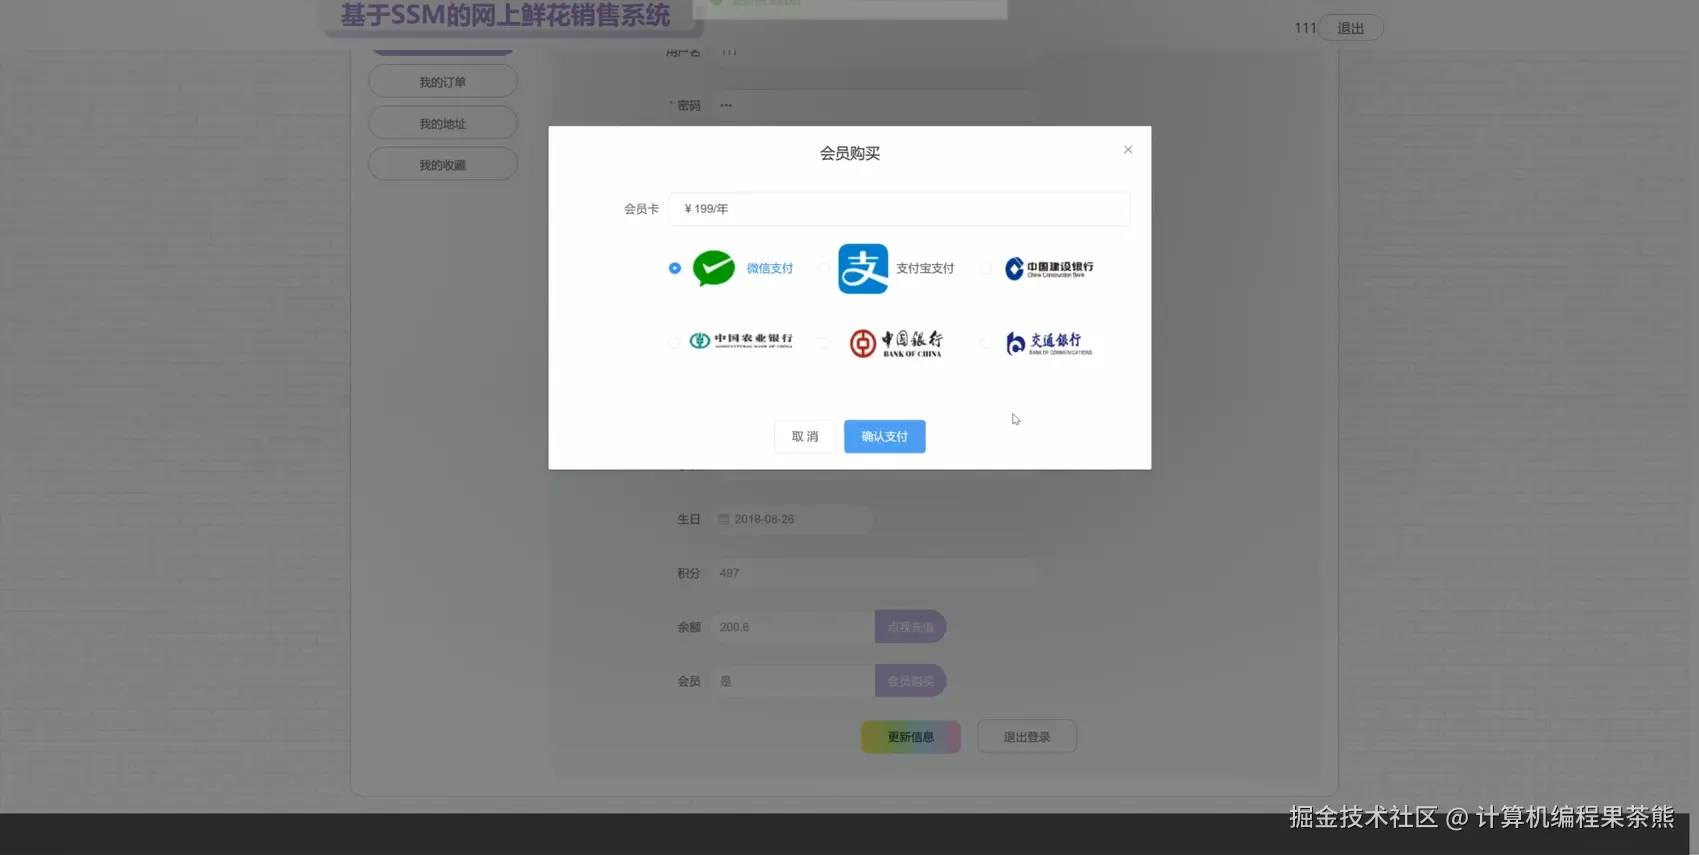Click the 余额 field showing 200.6

pyautogui.click(x=793, y=627)
